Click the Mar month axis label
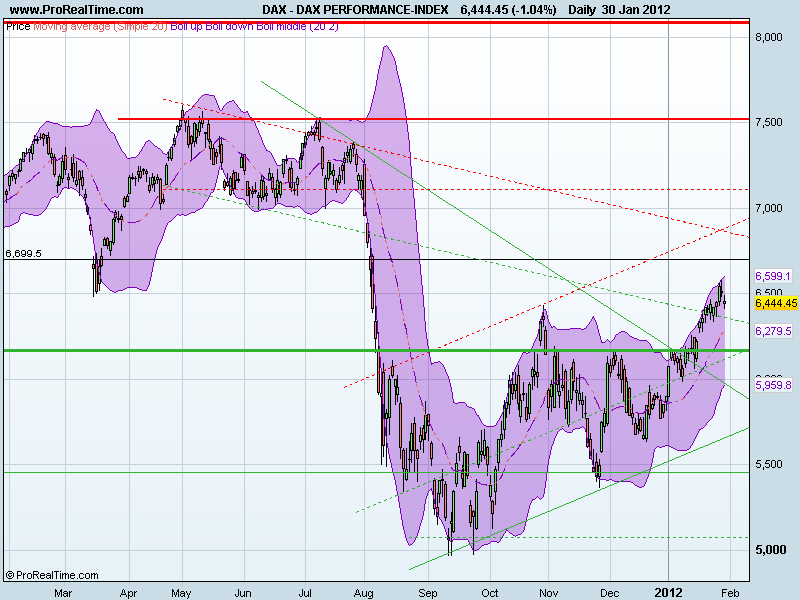 click(x=63, y=593)
